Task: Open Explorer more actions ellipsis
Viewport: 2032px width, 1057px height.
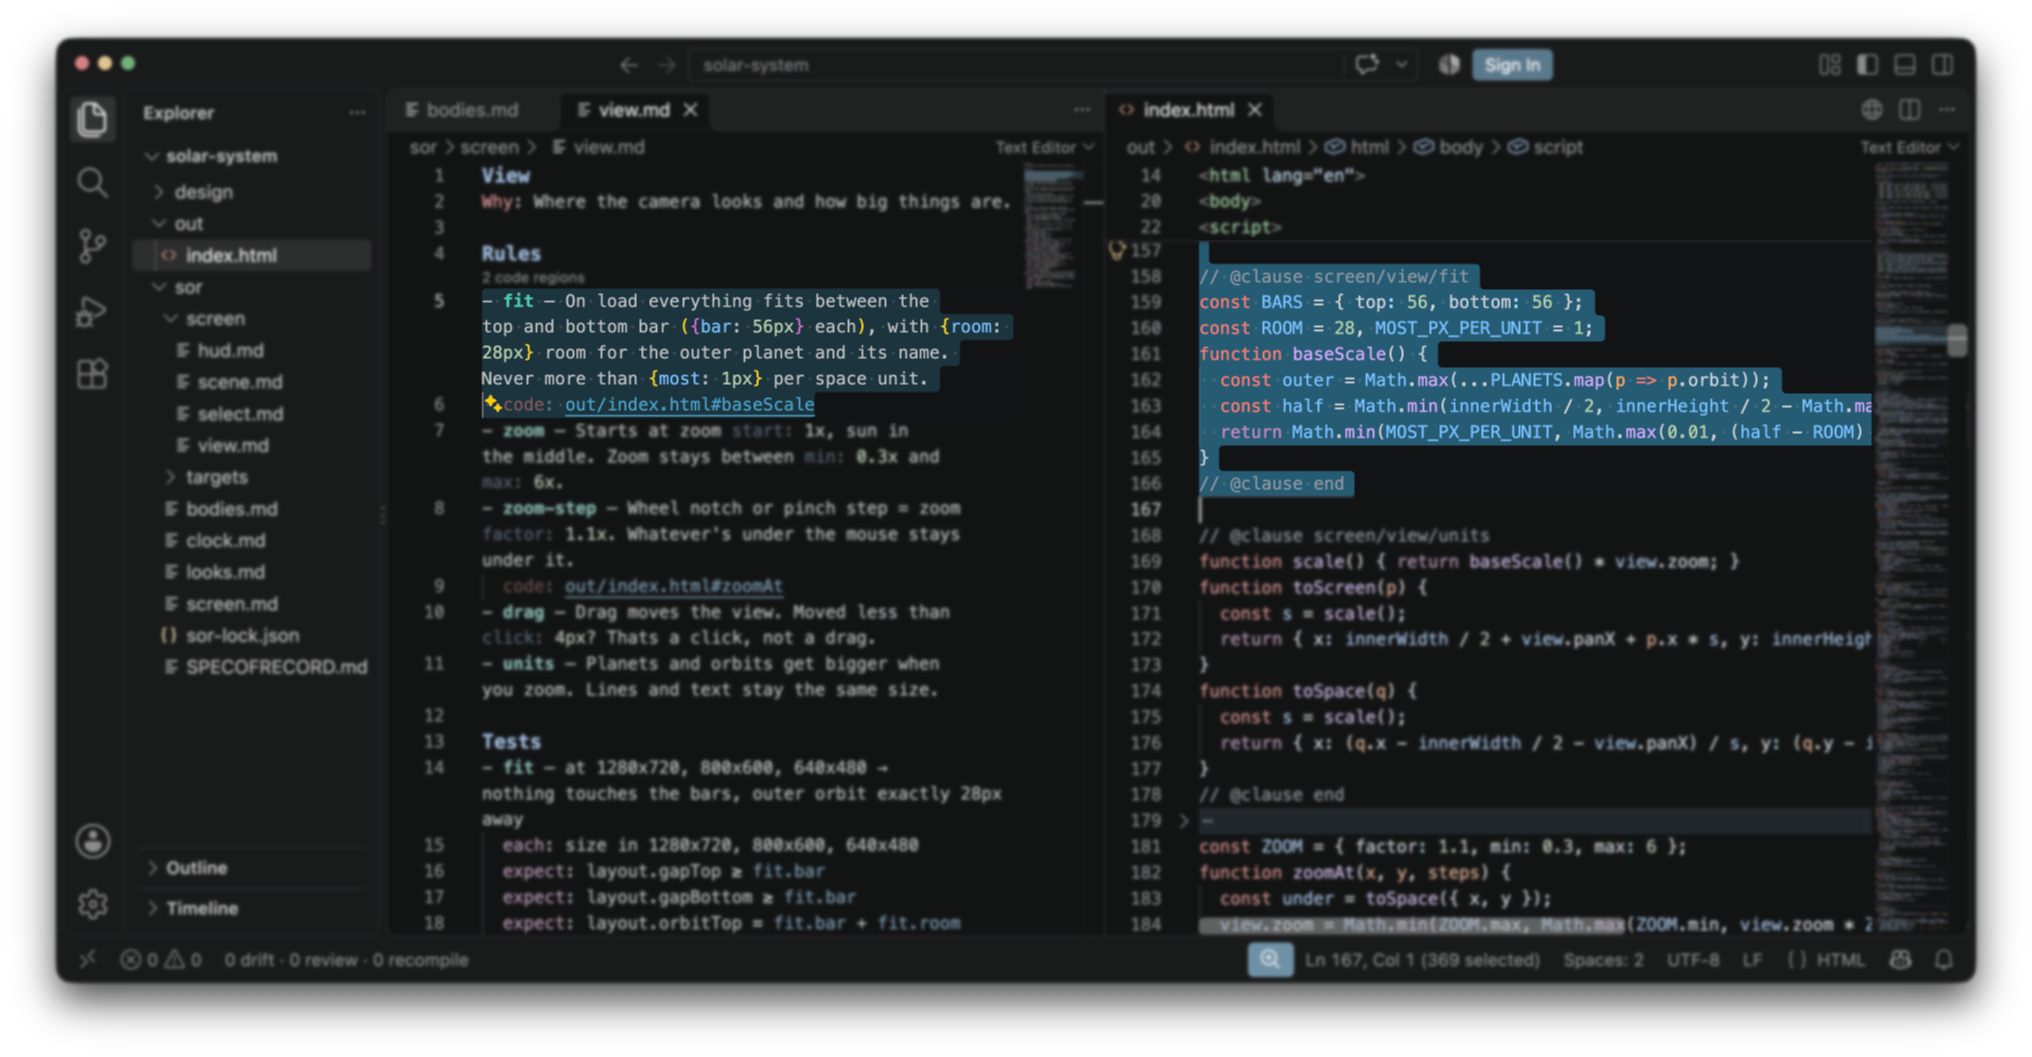Action: coord(357,113)
